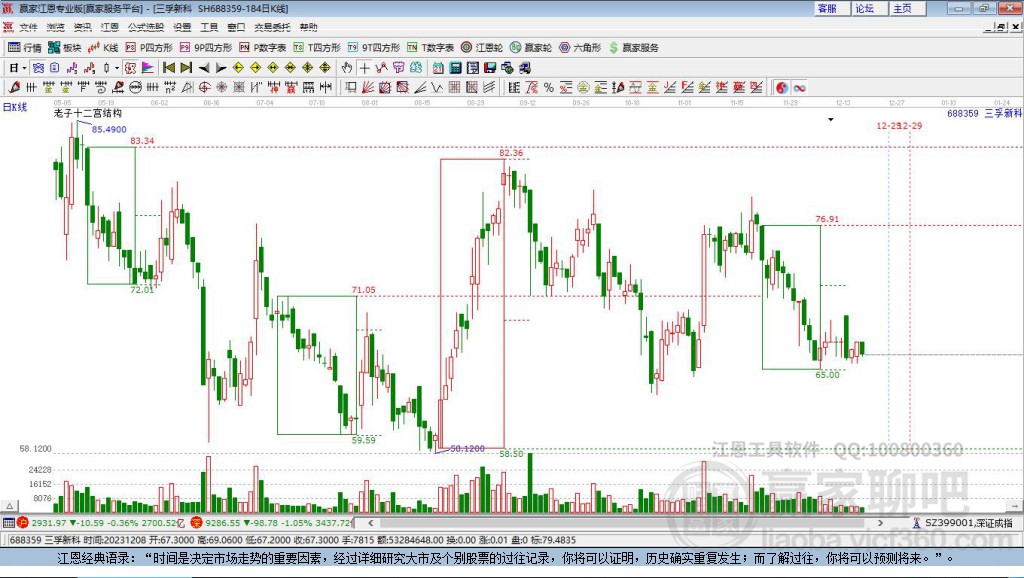Viewport: 1024px width, 578px height.
Task: Click the 688359 三孚新科 stock label
Action: pyautogui.click(x=984, y=113)
